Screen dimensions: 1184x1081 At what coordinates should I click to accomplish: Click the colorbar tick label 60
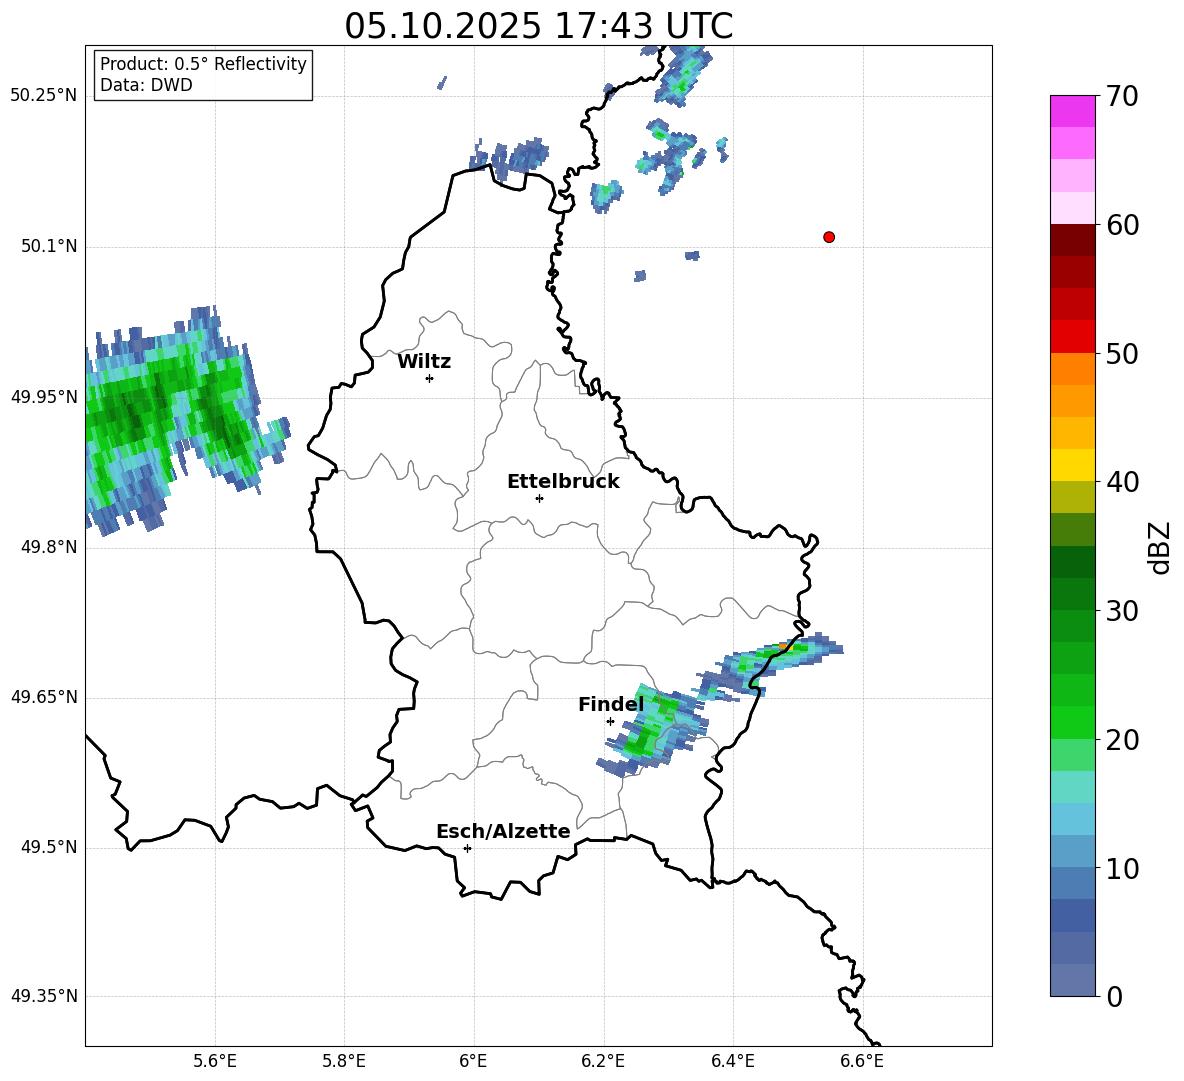(1122, 225)
